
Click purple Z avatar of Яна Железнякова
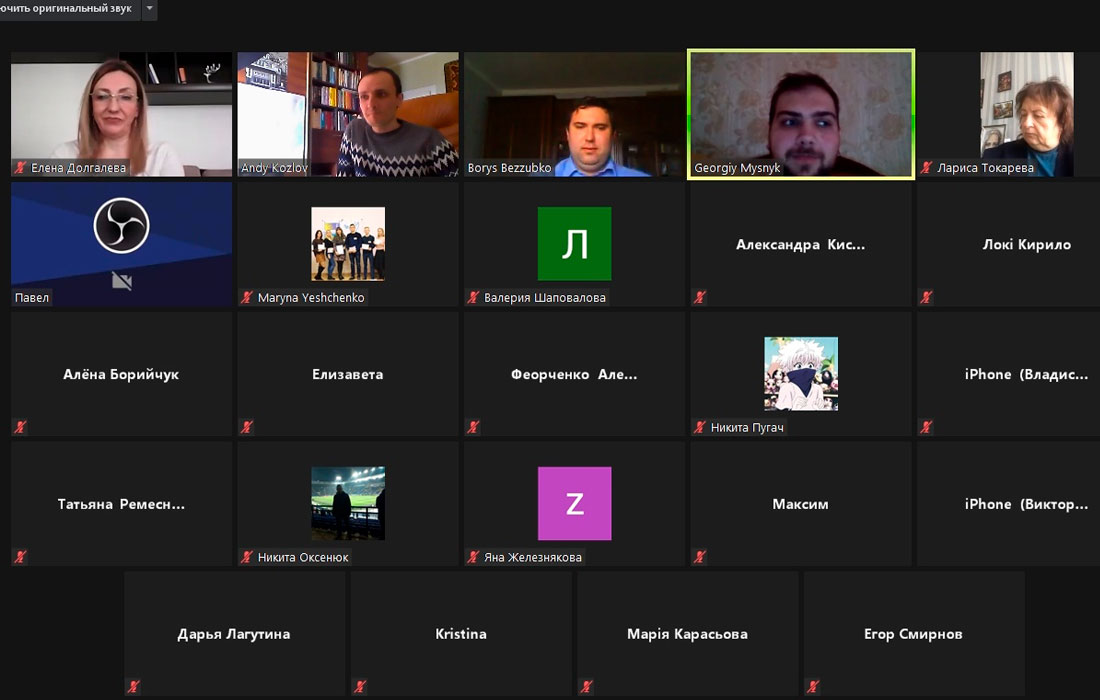click(x=574, y=503)
